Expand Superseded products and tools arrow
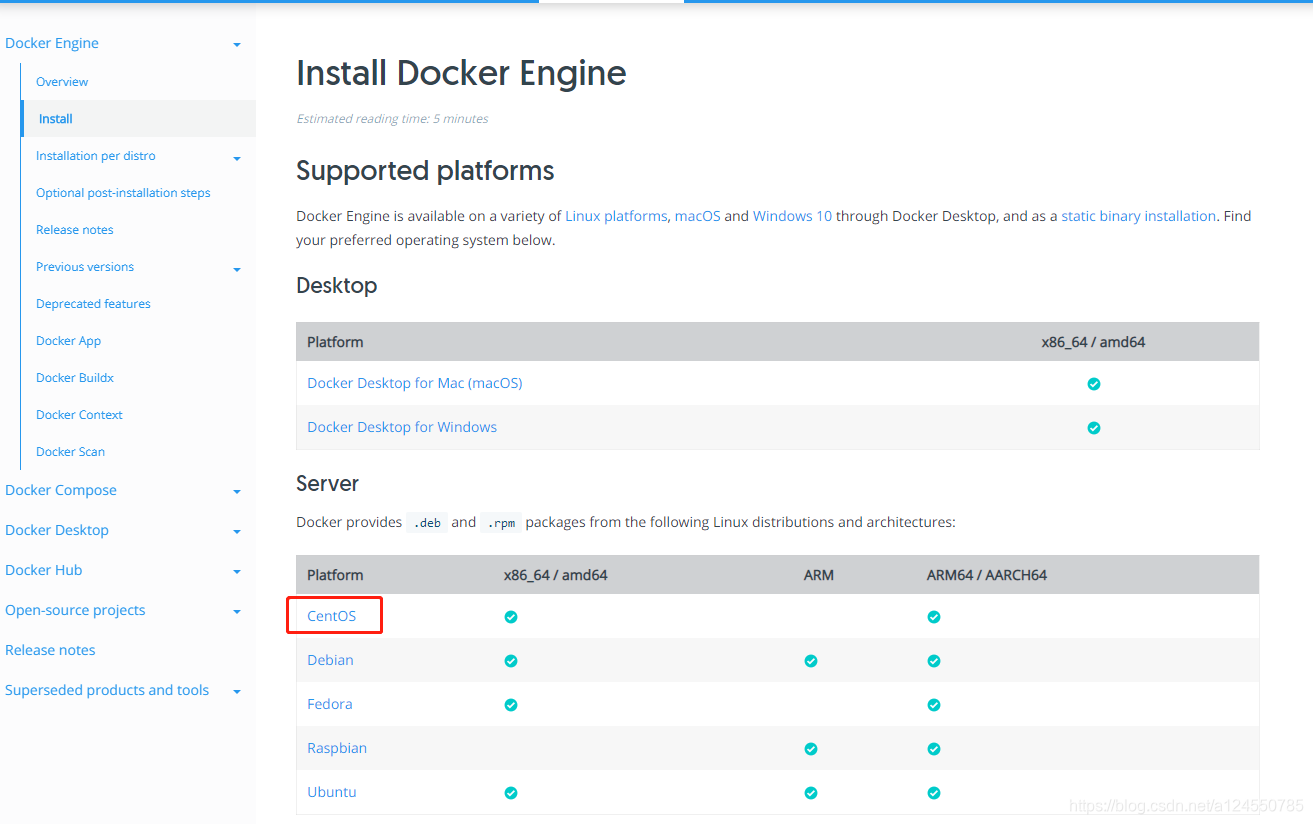Viewport: 1313px width, 824px height. tap(237, 692)
